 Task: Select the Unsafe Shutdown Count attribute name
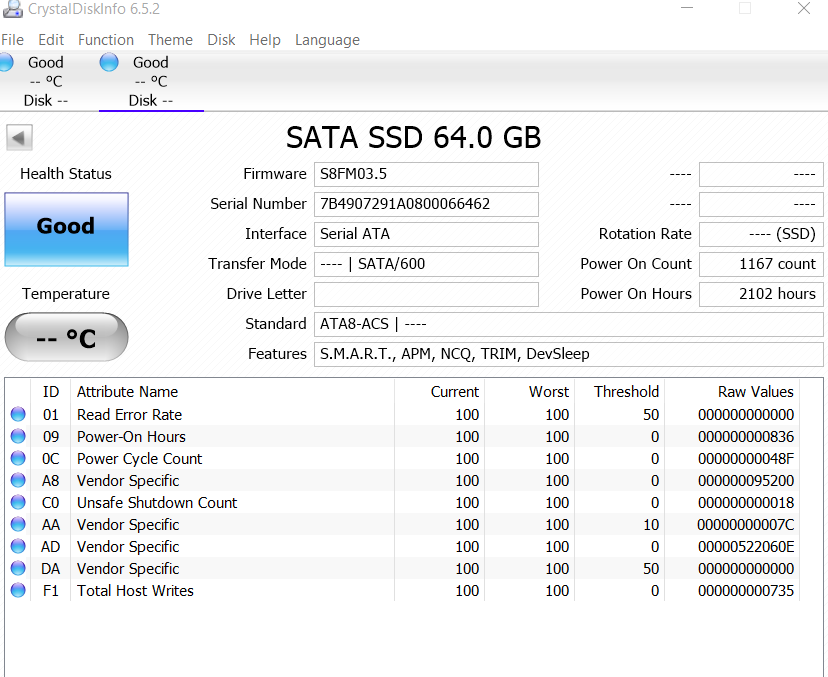point(157,503)
